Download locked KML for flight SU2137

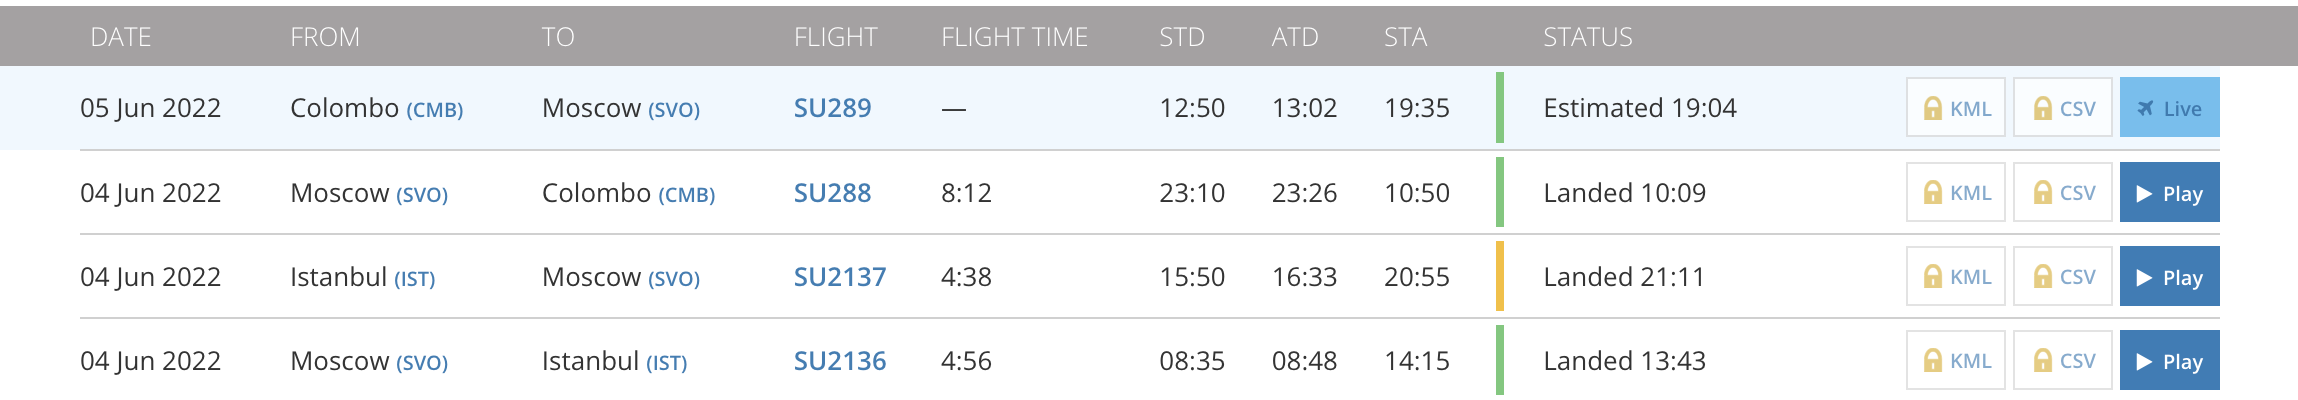coord(1956,277)
